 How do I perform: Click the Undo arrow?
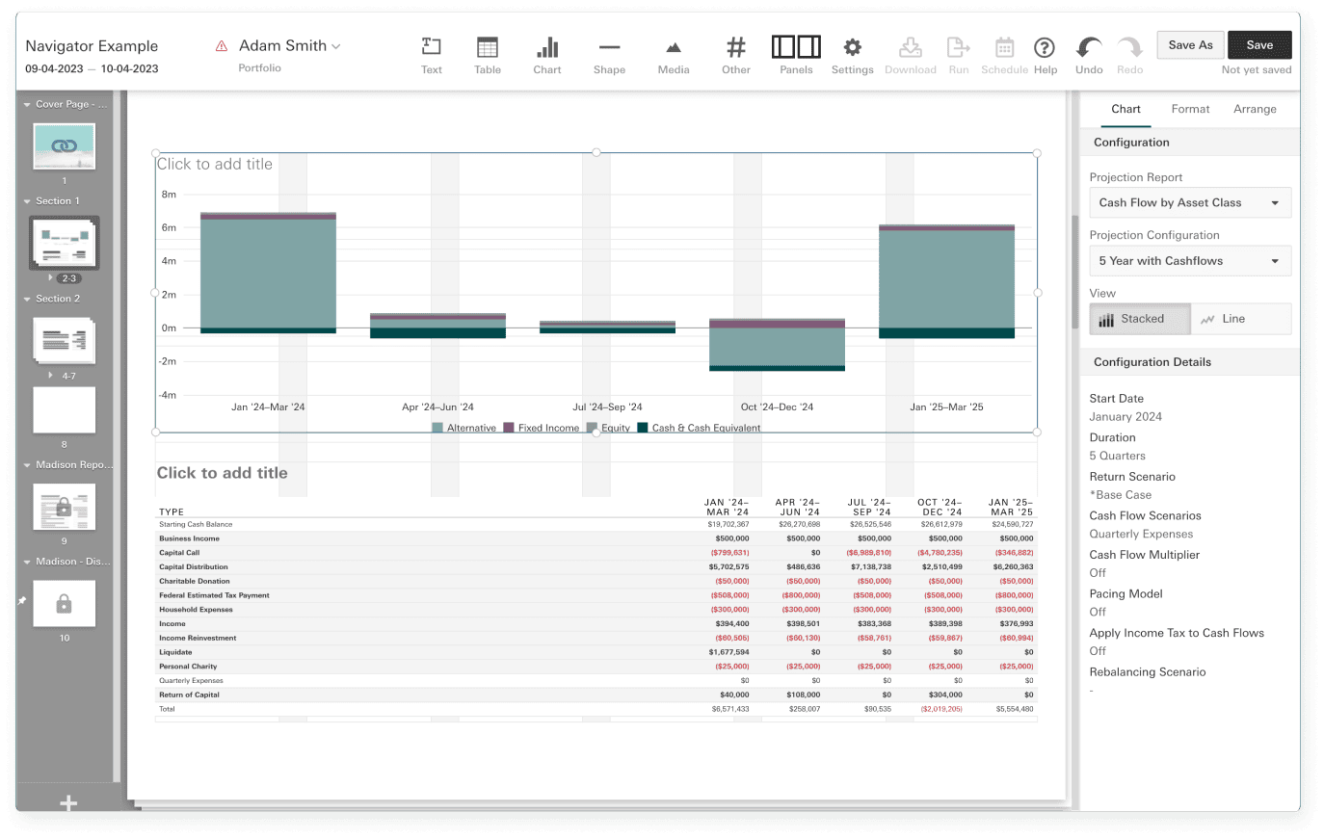tap(1089, 54)
